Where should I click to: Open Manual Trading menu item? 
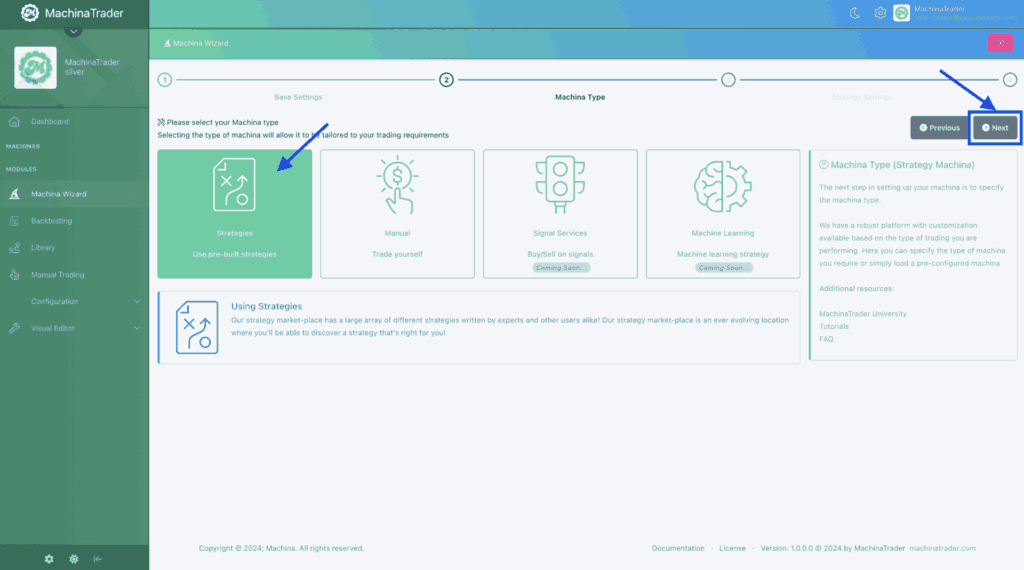pyautogui.click(x=57, y=275)
